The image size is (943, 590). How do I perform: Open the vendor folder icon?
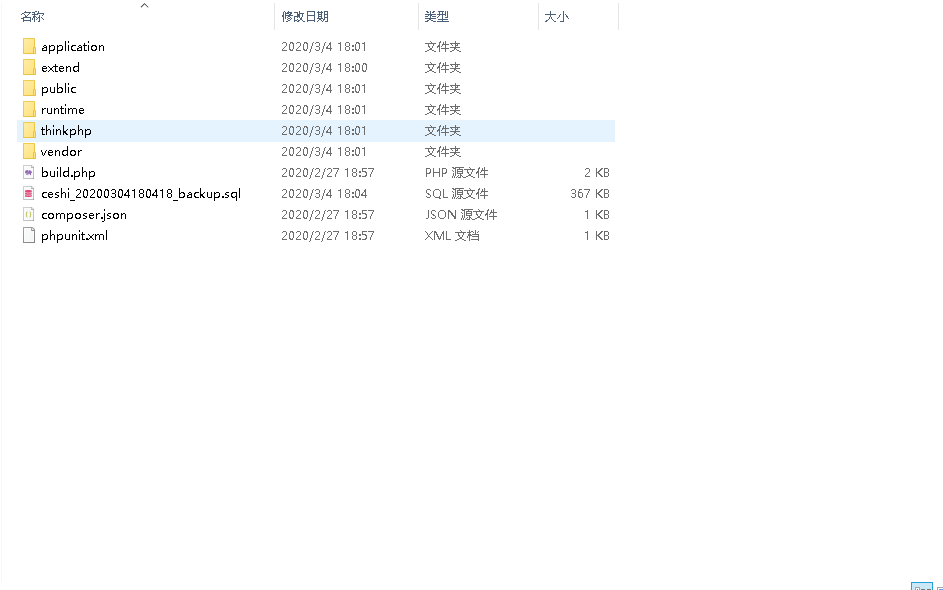point(28,151)
